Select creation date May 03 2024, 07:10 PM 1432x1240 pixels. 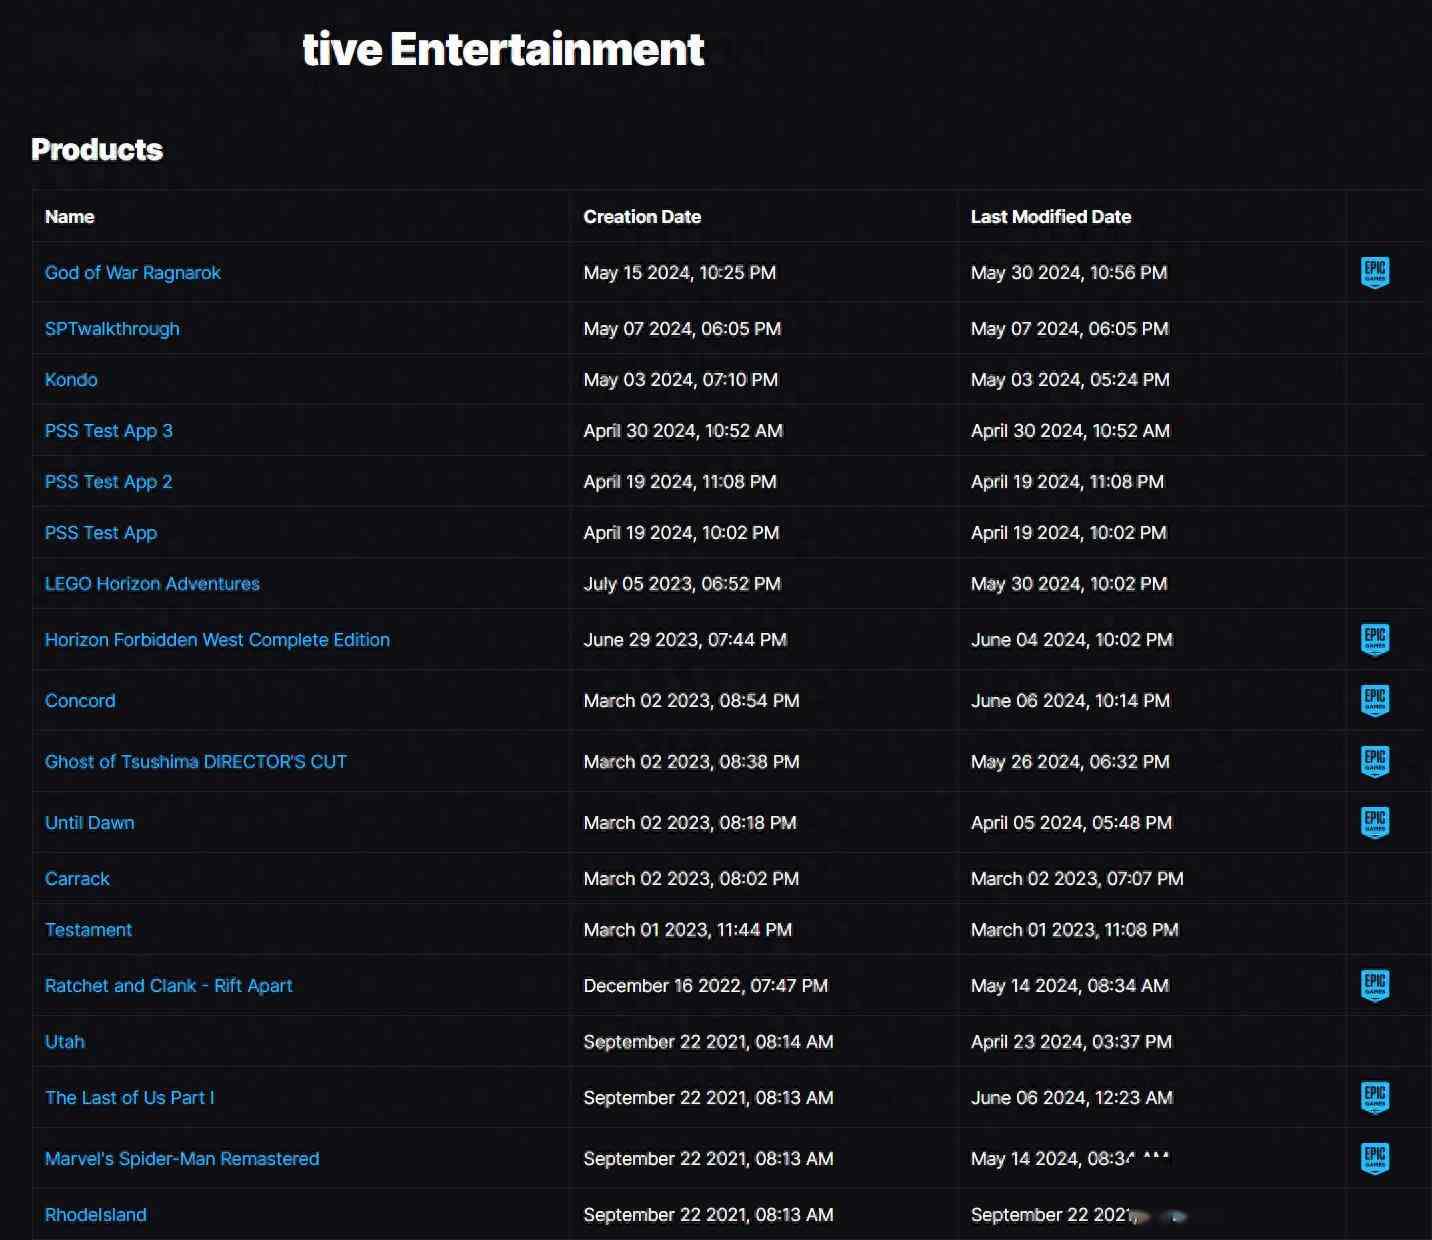tap(681, 380)
